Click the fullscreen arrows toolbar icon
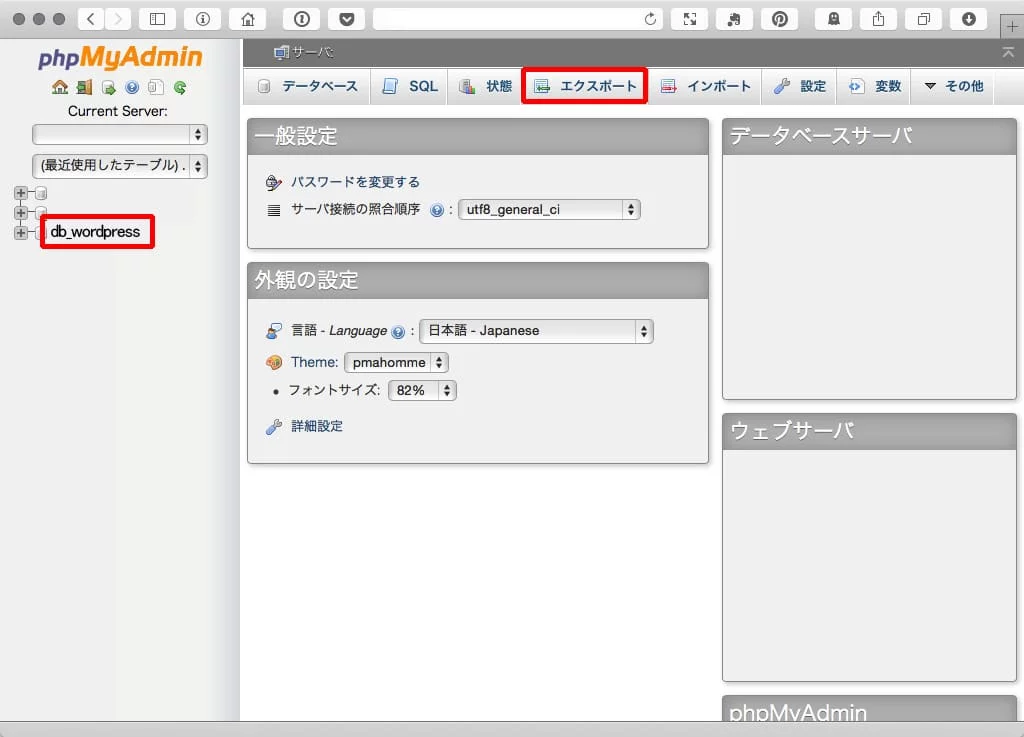 (x=690, y=19)
